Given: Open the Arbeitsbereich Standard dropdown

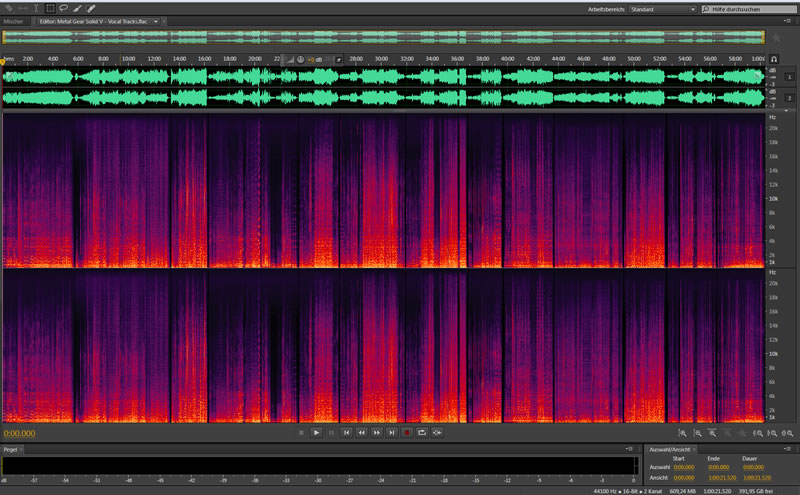Looking at the screenshot, I should (662, 9).
